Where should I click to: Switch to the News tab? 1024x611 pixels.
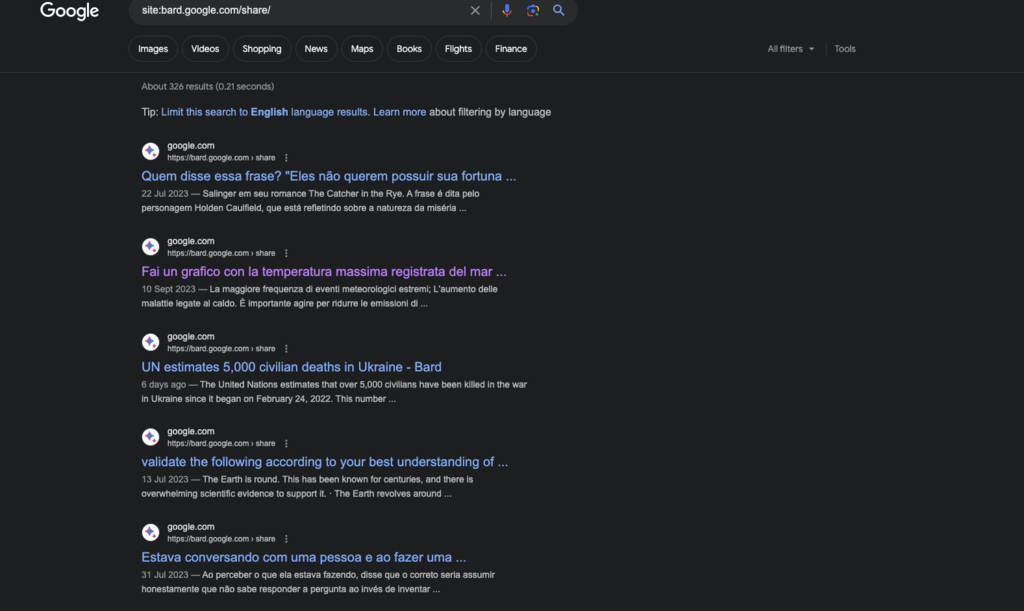[x=316, y=49]
